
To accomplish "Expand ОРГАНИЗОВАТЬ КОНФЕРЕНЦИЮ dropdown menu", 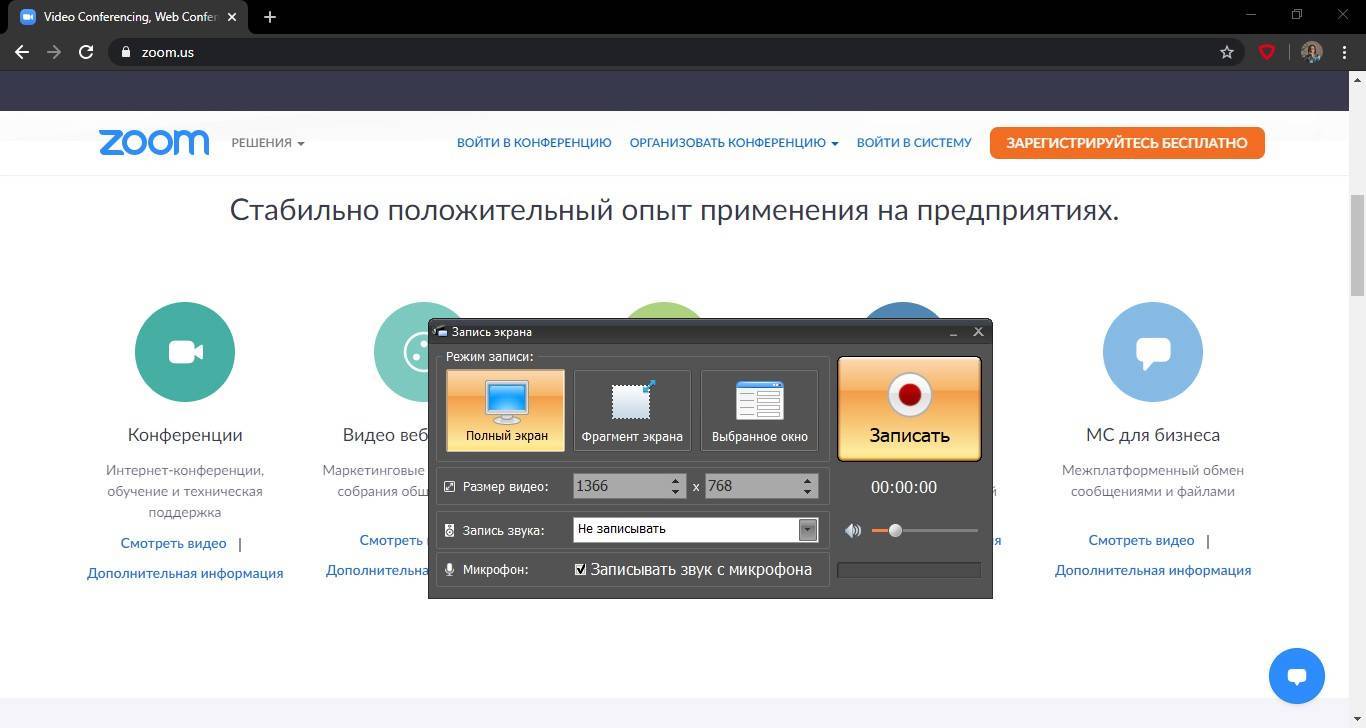I will [734, 143].
